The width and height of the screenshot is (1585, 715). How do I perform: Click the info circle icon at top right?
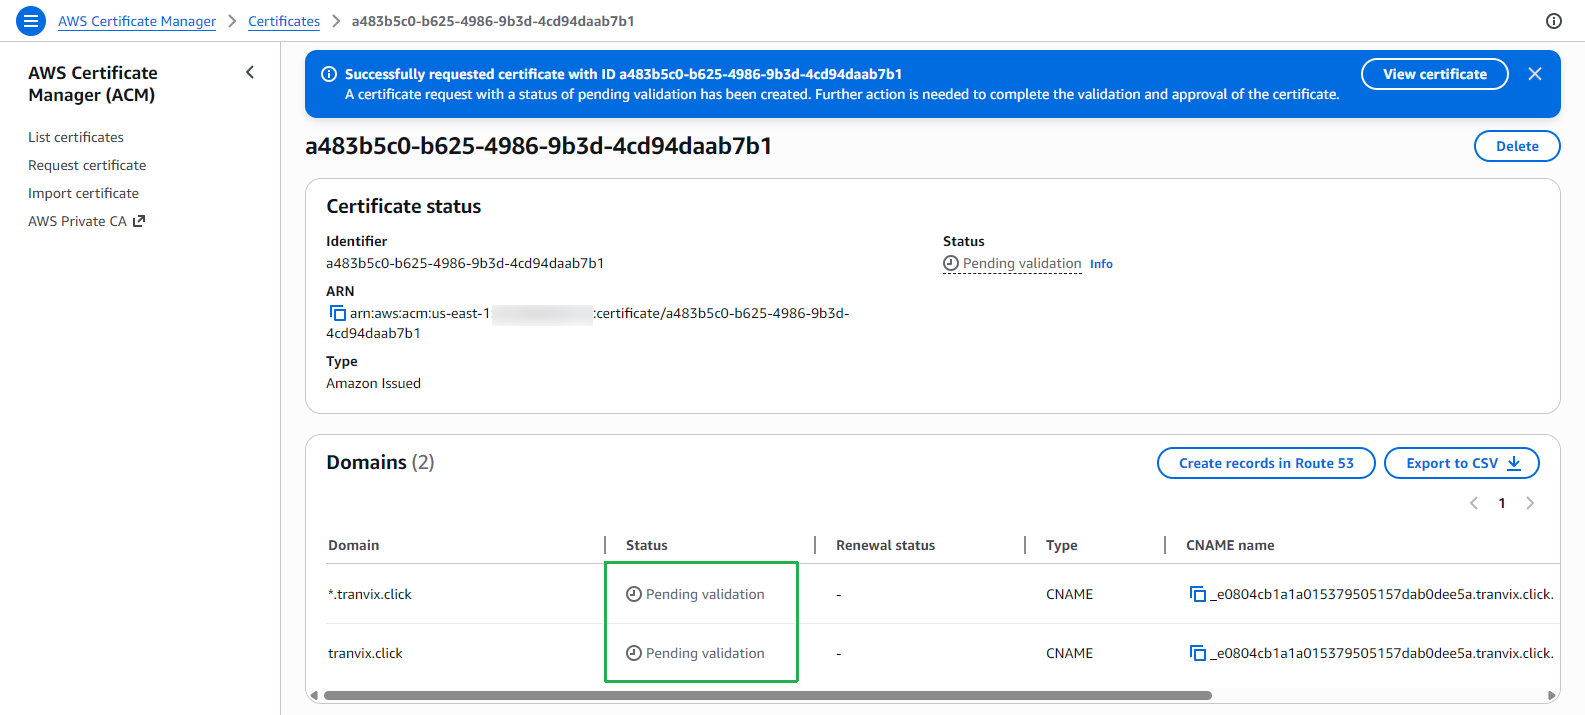pyautogui.click(x=1554, y=21)
